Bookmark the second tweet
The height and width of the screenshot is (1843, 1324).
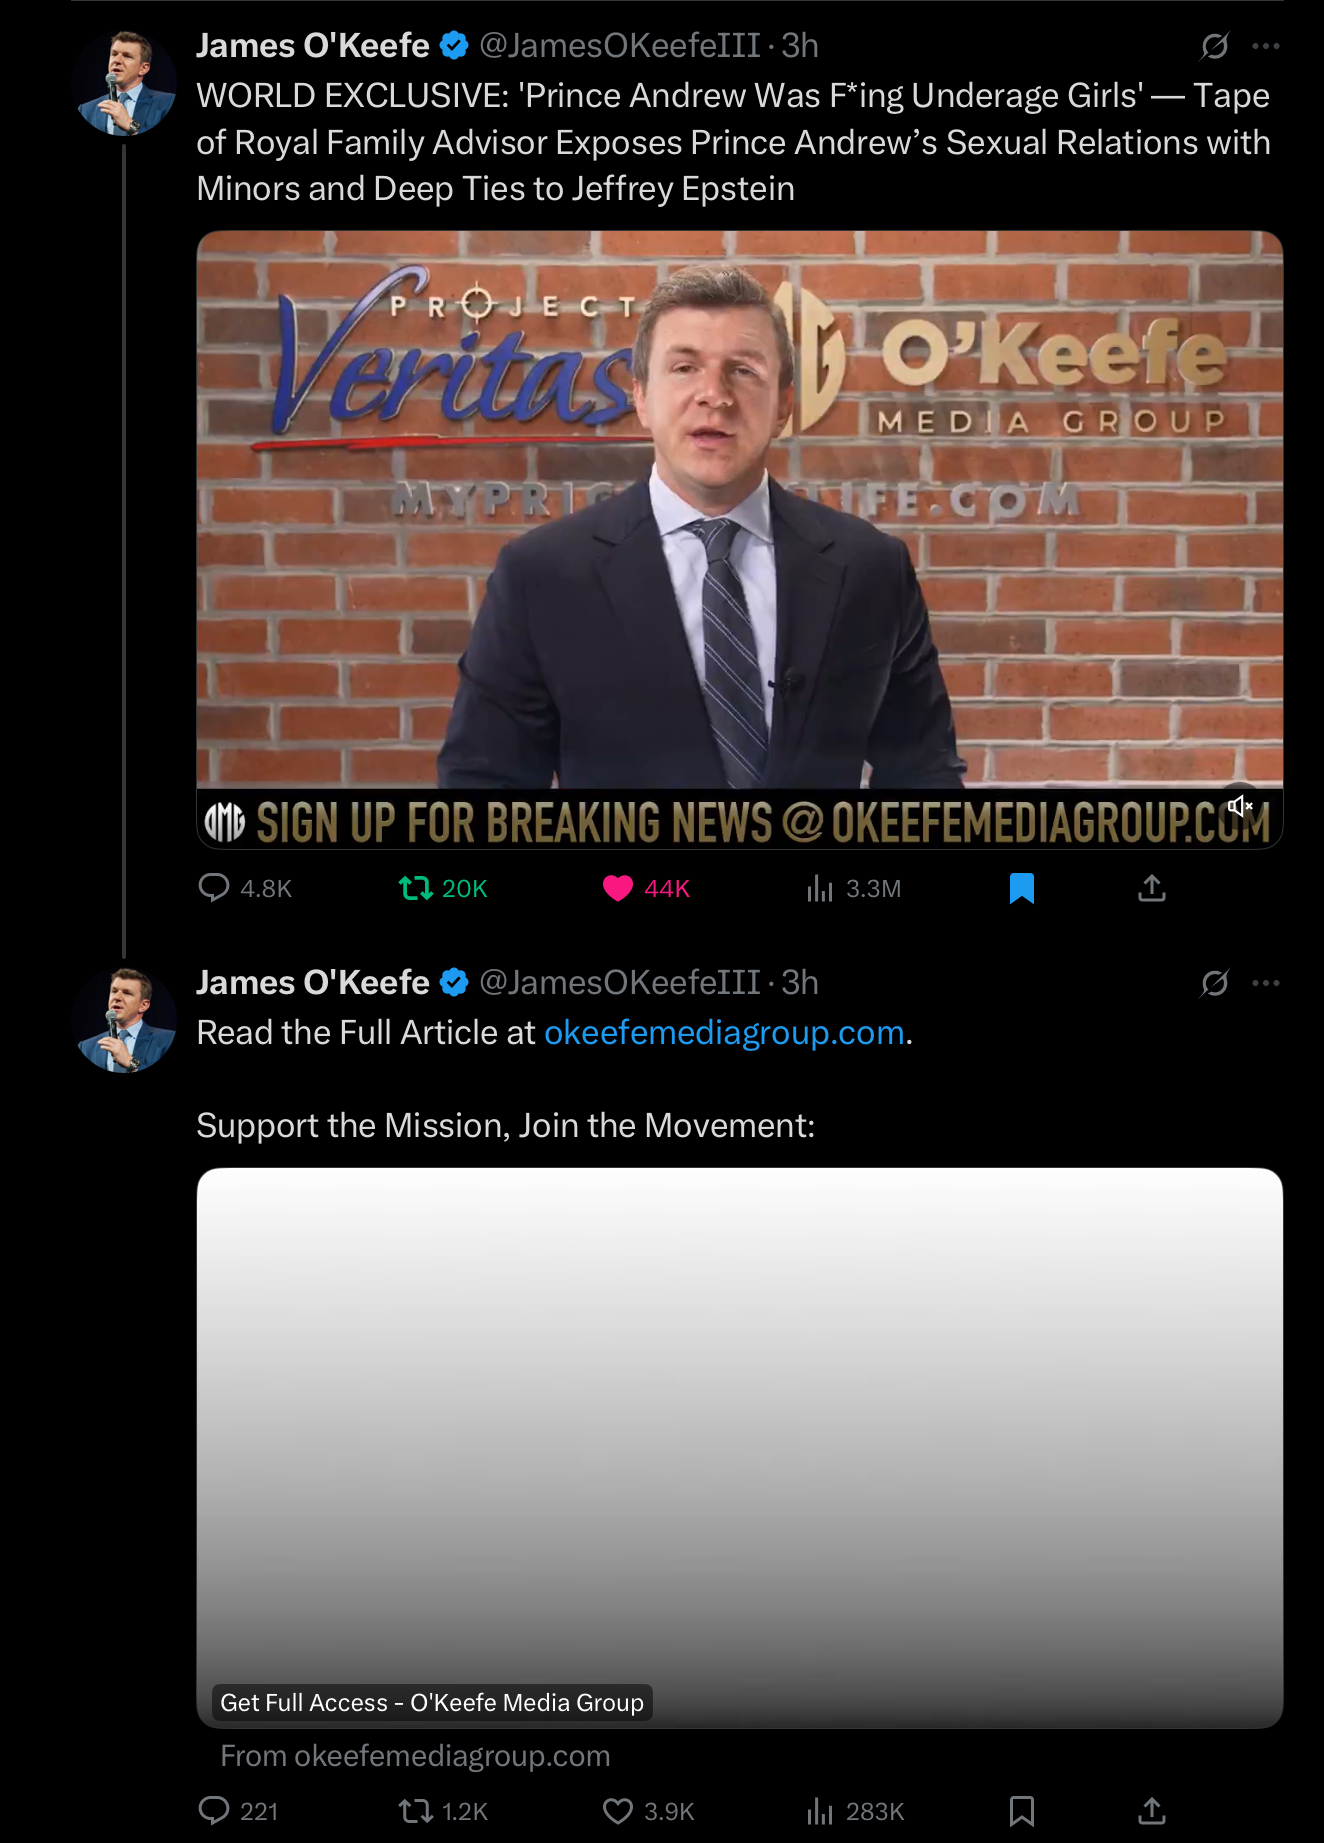pyautogui.click(x=1021, y=1811)
